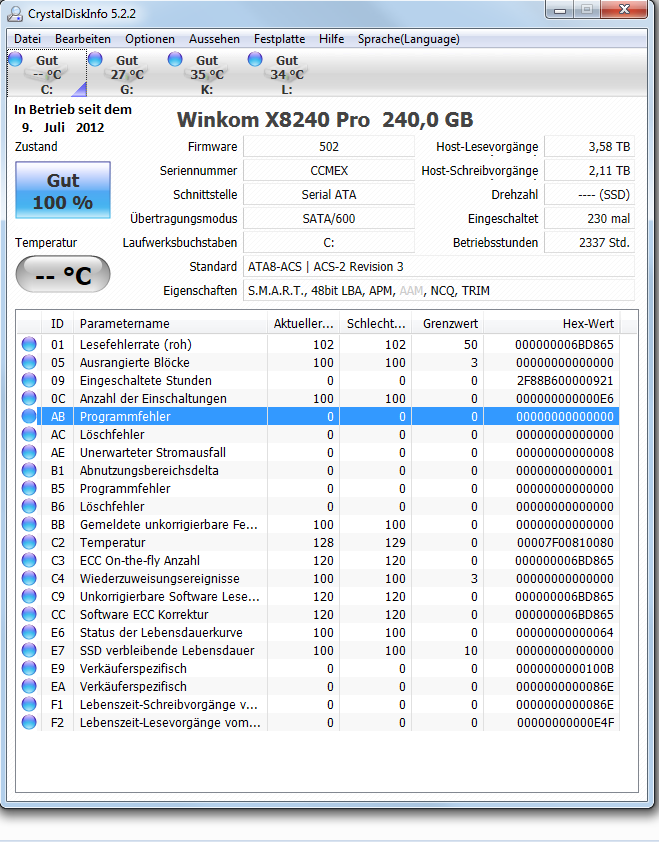Click the Firmware value 502

(x=329, y=147)
